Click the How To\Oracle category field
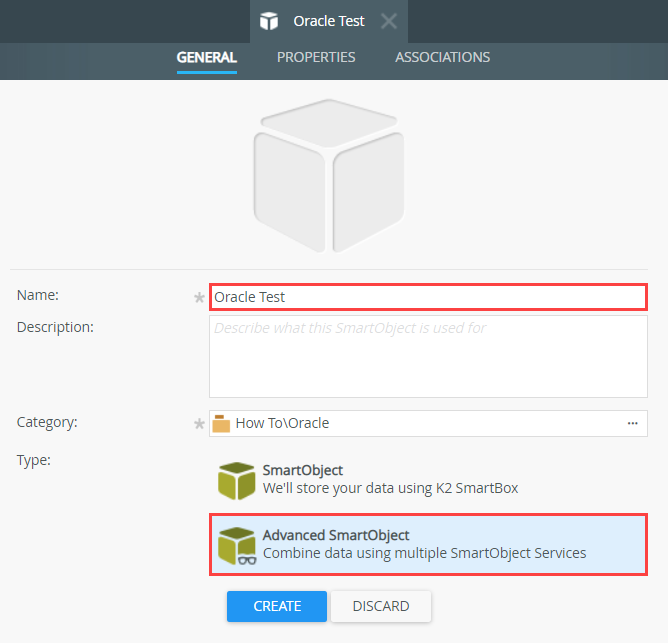Image resolution: width=668 pixels, height=643 pixels. point(428,423)
